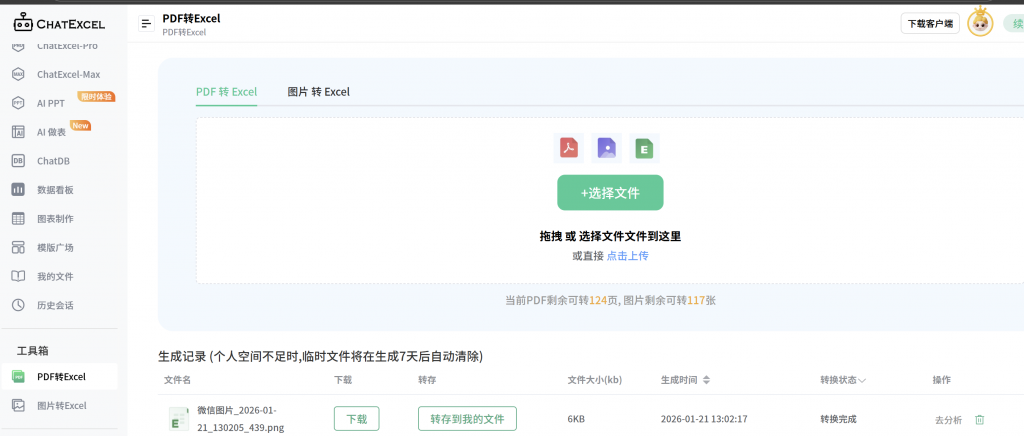This screenshot has height=436, width=1024.
Task: Switch to PDF 转 Excel tab
Action: click(227, 92)
